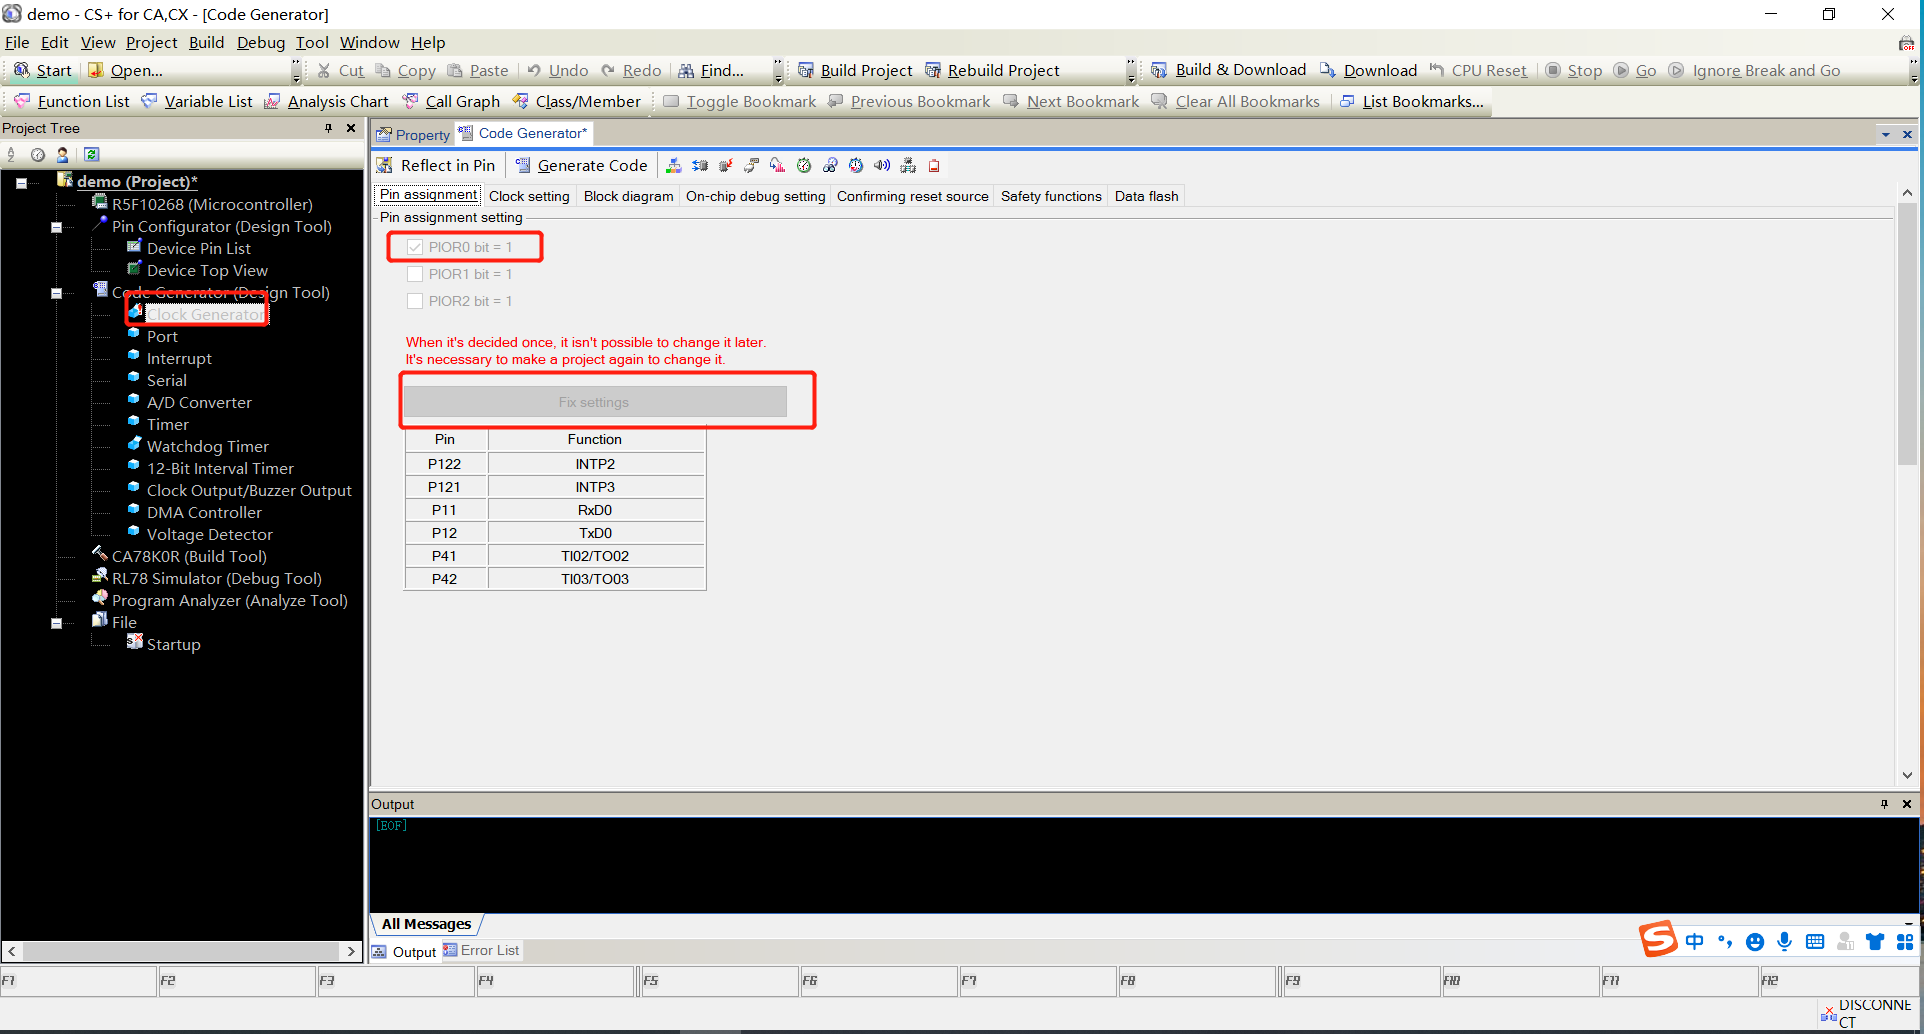Open the IME toolbox grid icon

[1905, 941]
